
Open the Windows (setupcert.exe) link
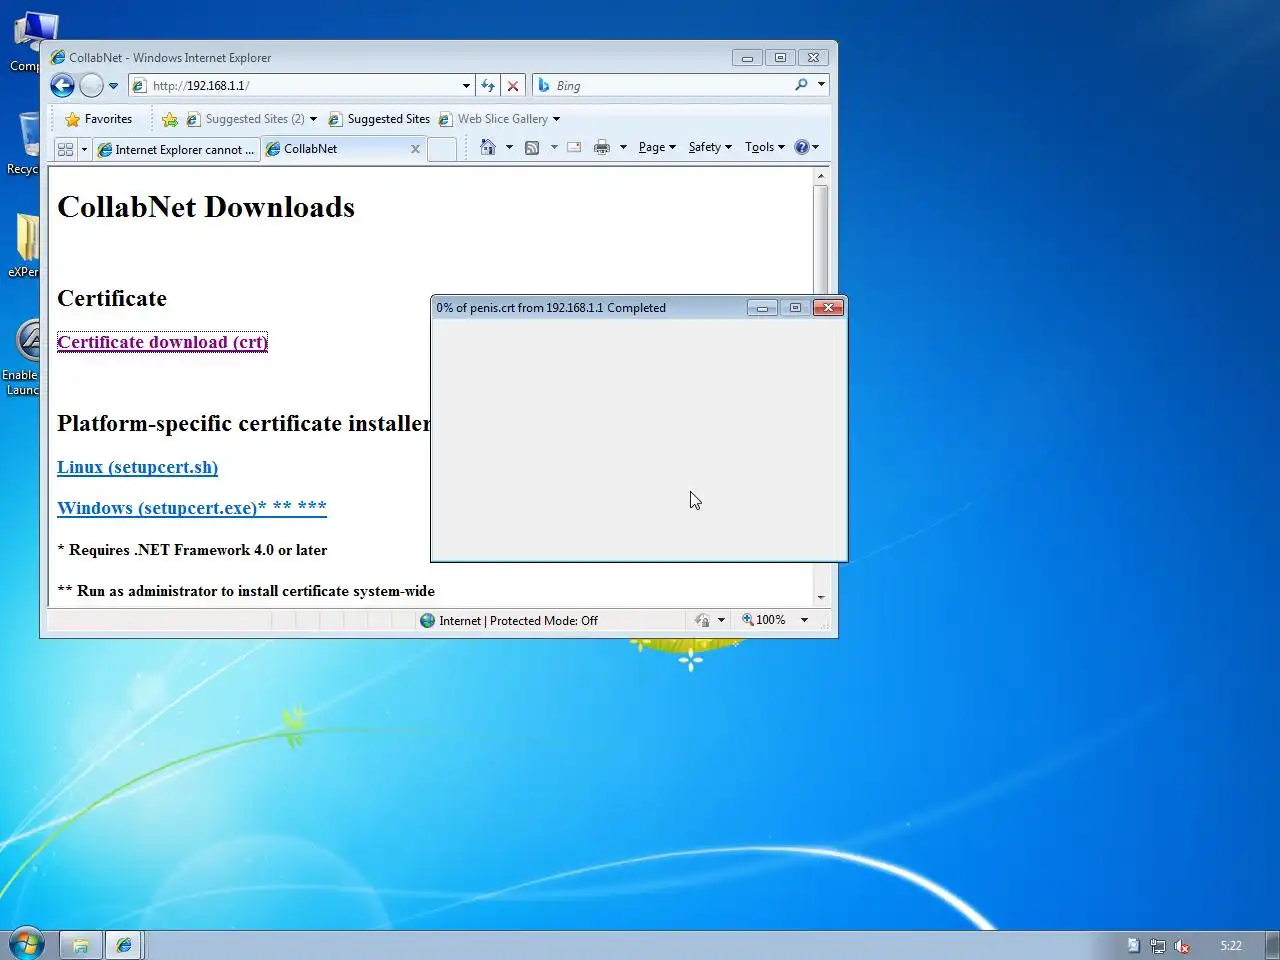coord(191,508)
